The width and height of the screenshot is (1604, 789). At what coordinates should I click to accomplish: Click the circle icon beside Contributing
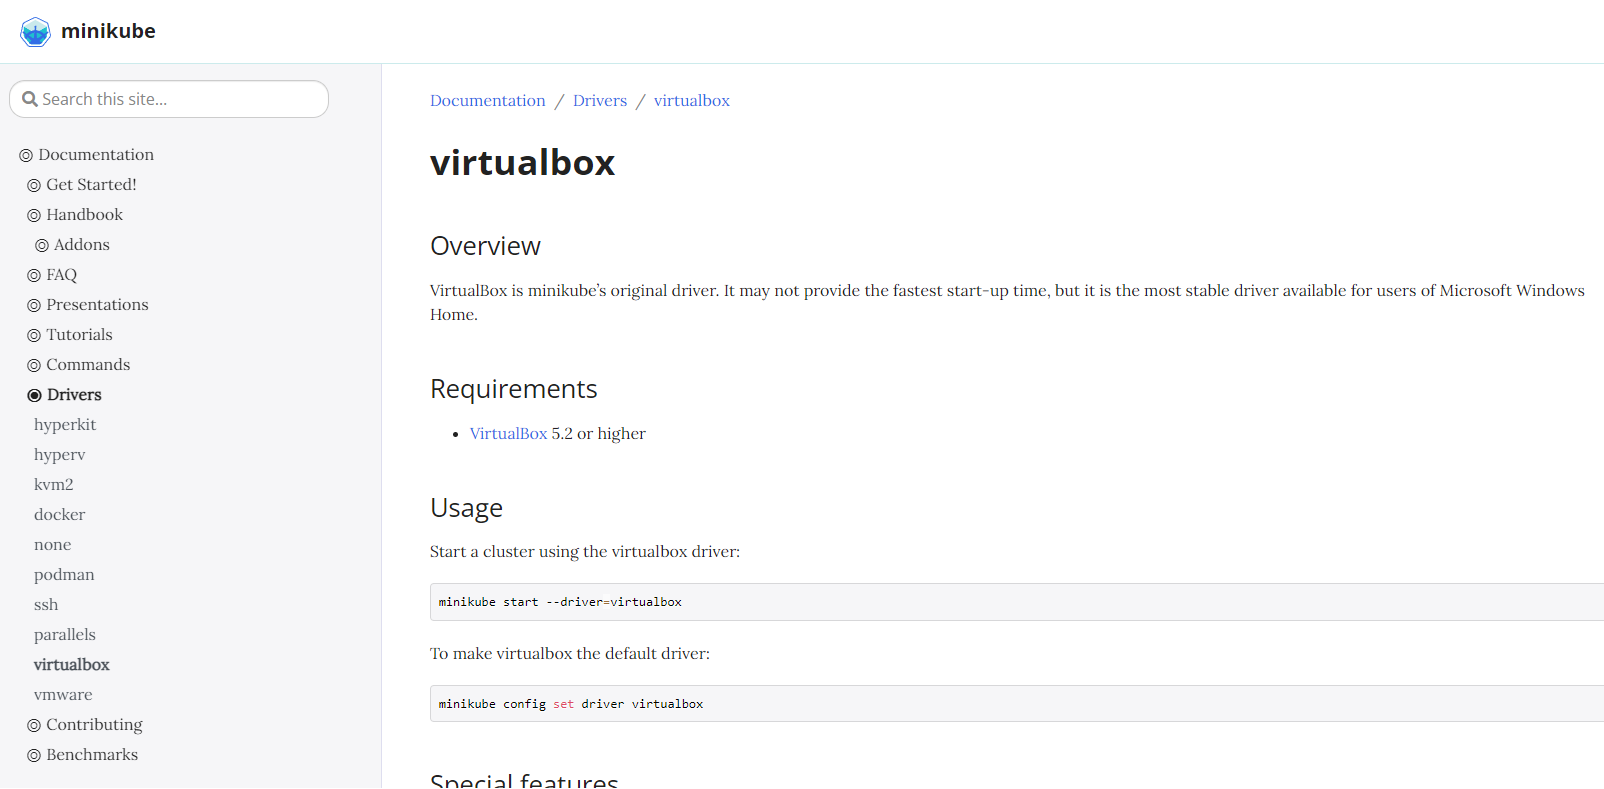[x=34, y=726]
